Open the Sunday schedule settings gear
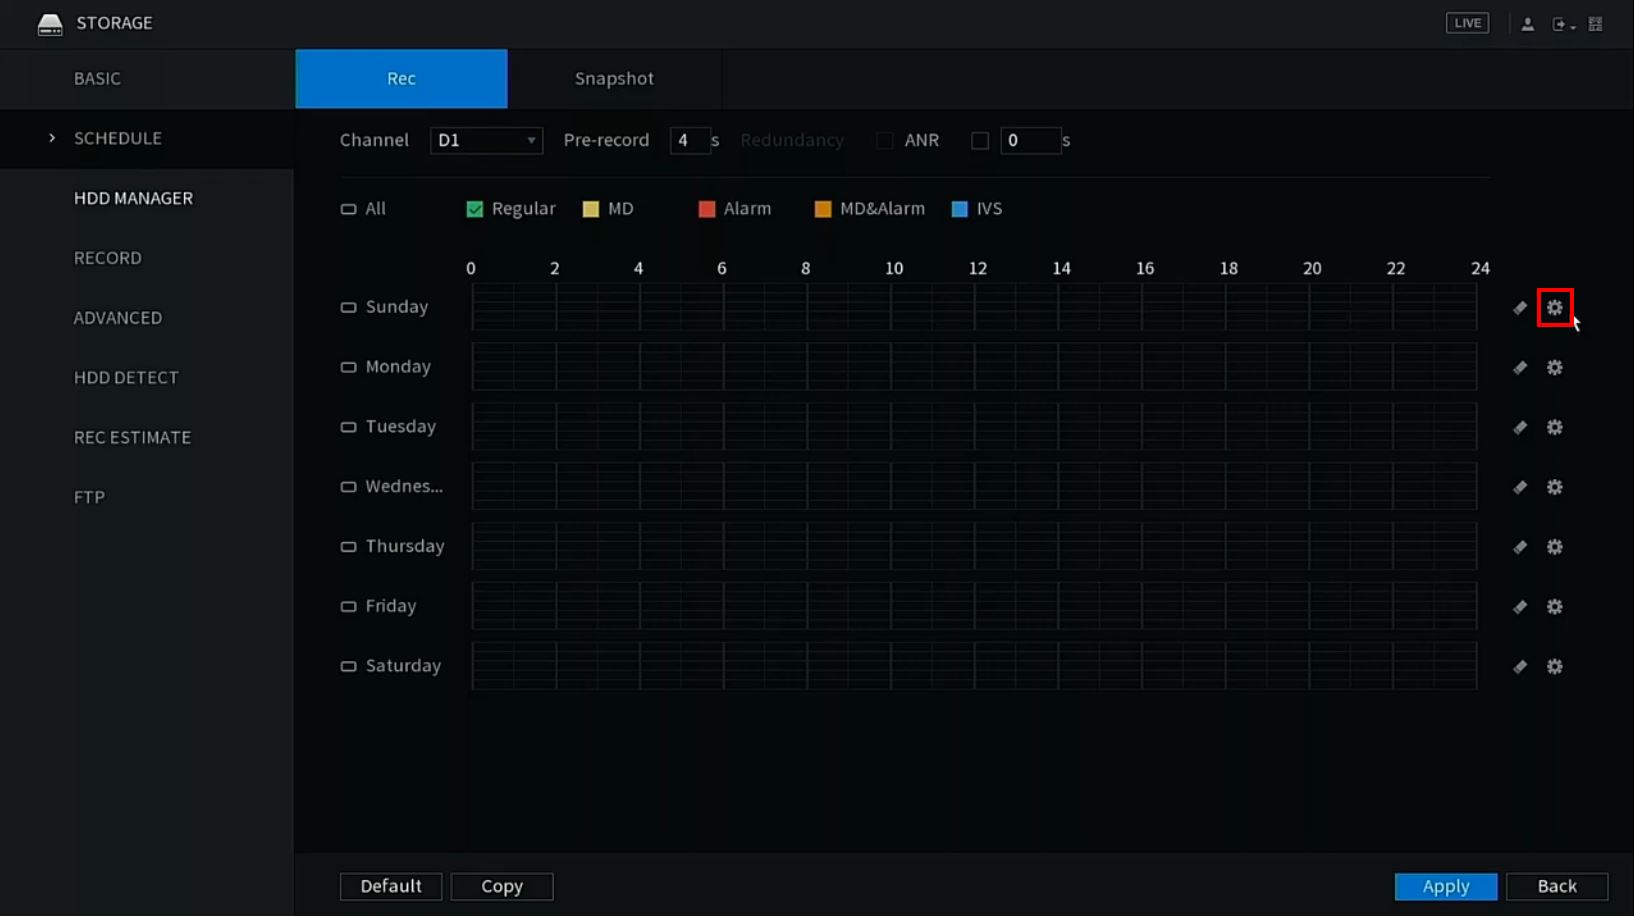 1554,308
